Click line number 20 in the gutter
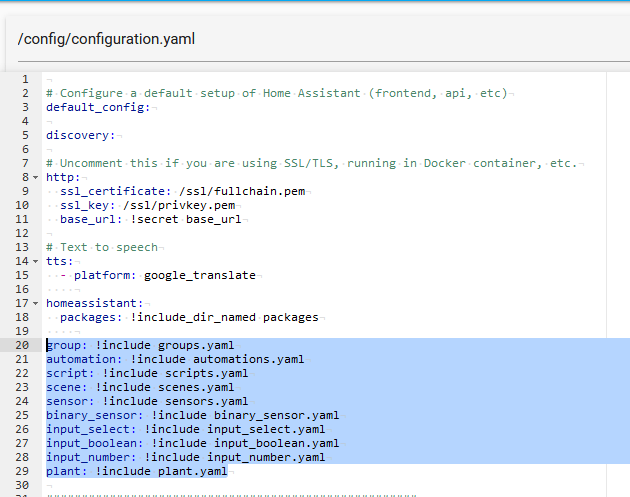 tap(22, 345)
